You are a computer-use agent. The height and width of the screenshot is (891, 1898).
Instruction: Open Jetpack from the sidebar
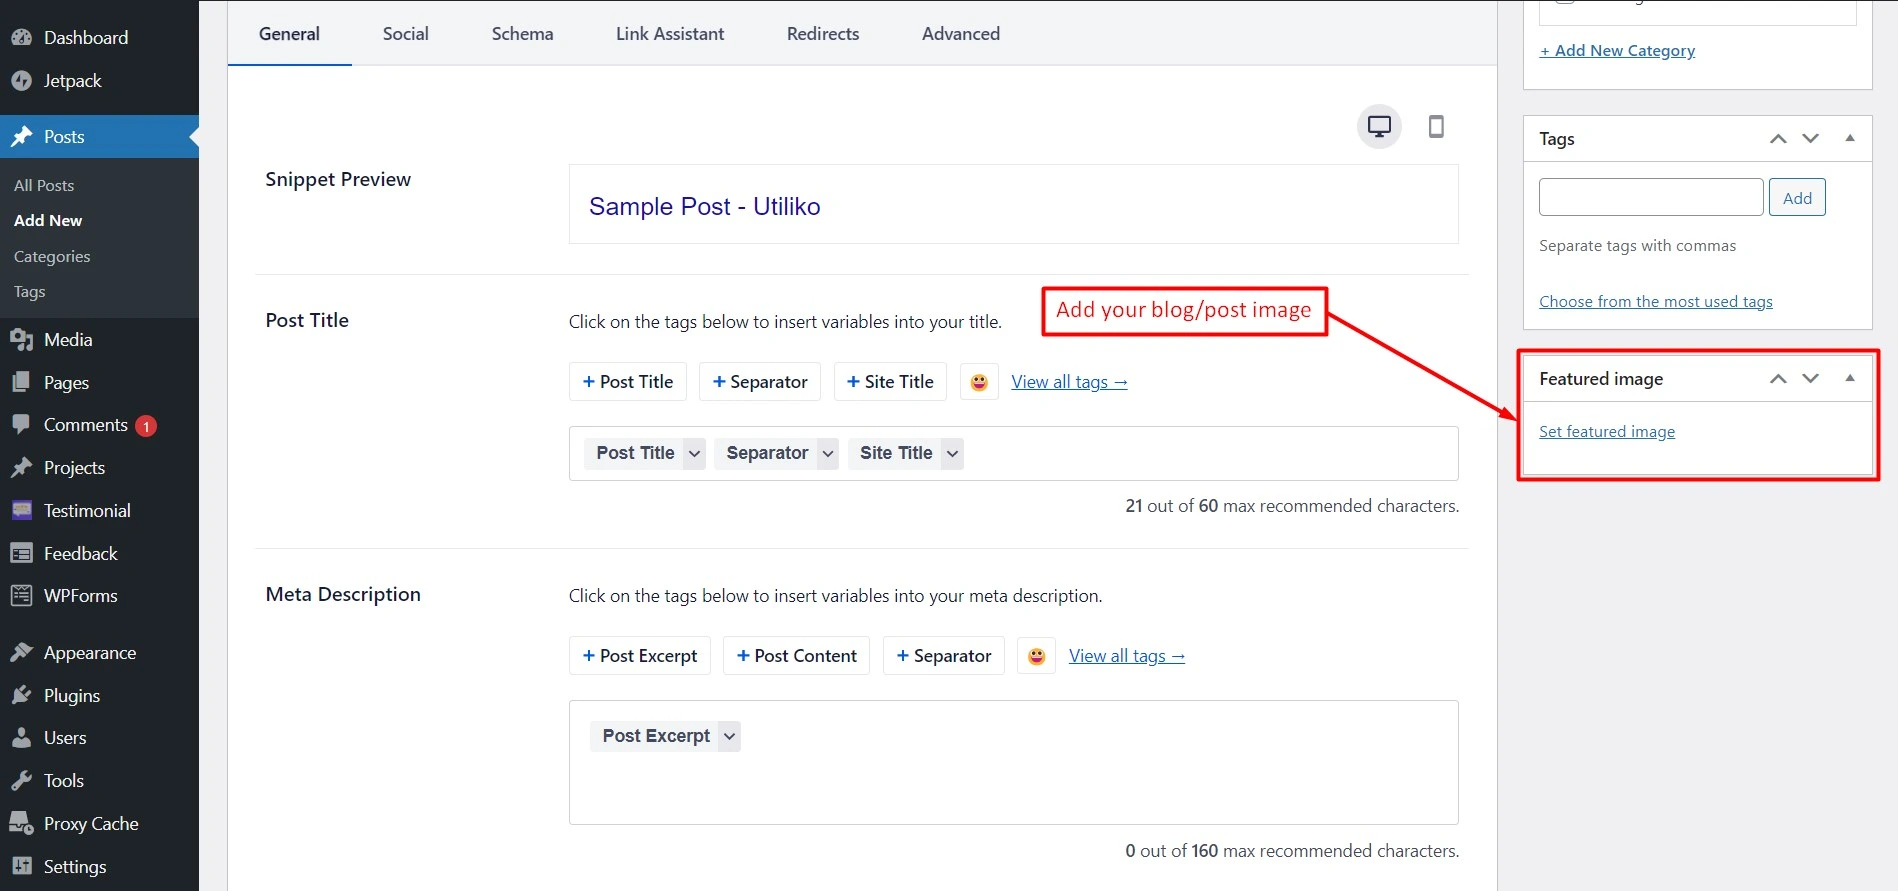point(72,81)
